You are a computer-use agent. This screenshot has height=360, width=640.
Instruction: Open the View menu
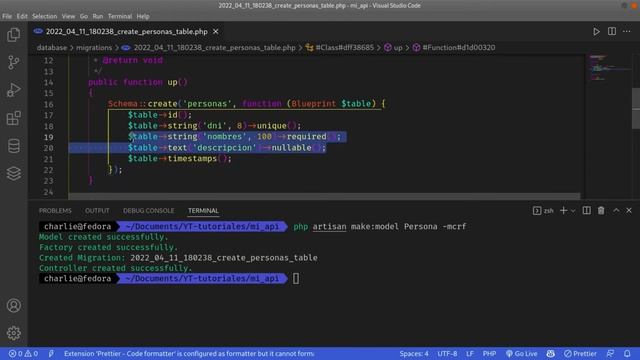click(x=68, y=16)
